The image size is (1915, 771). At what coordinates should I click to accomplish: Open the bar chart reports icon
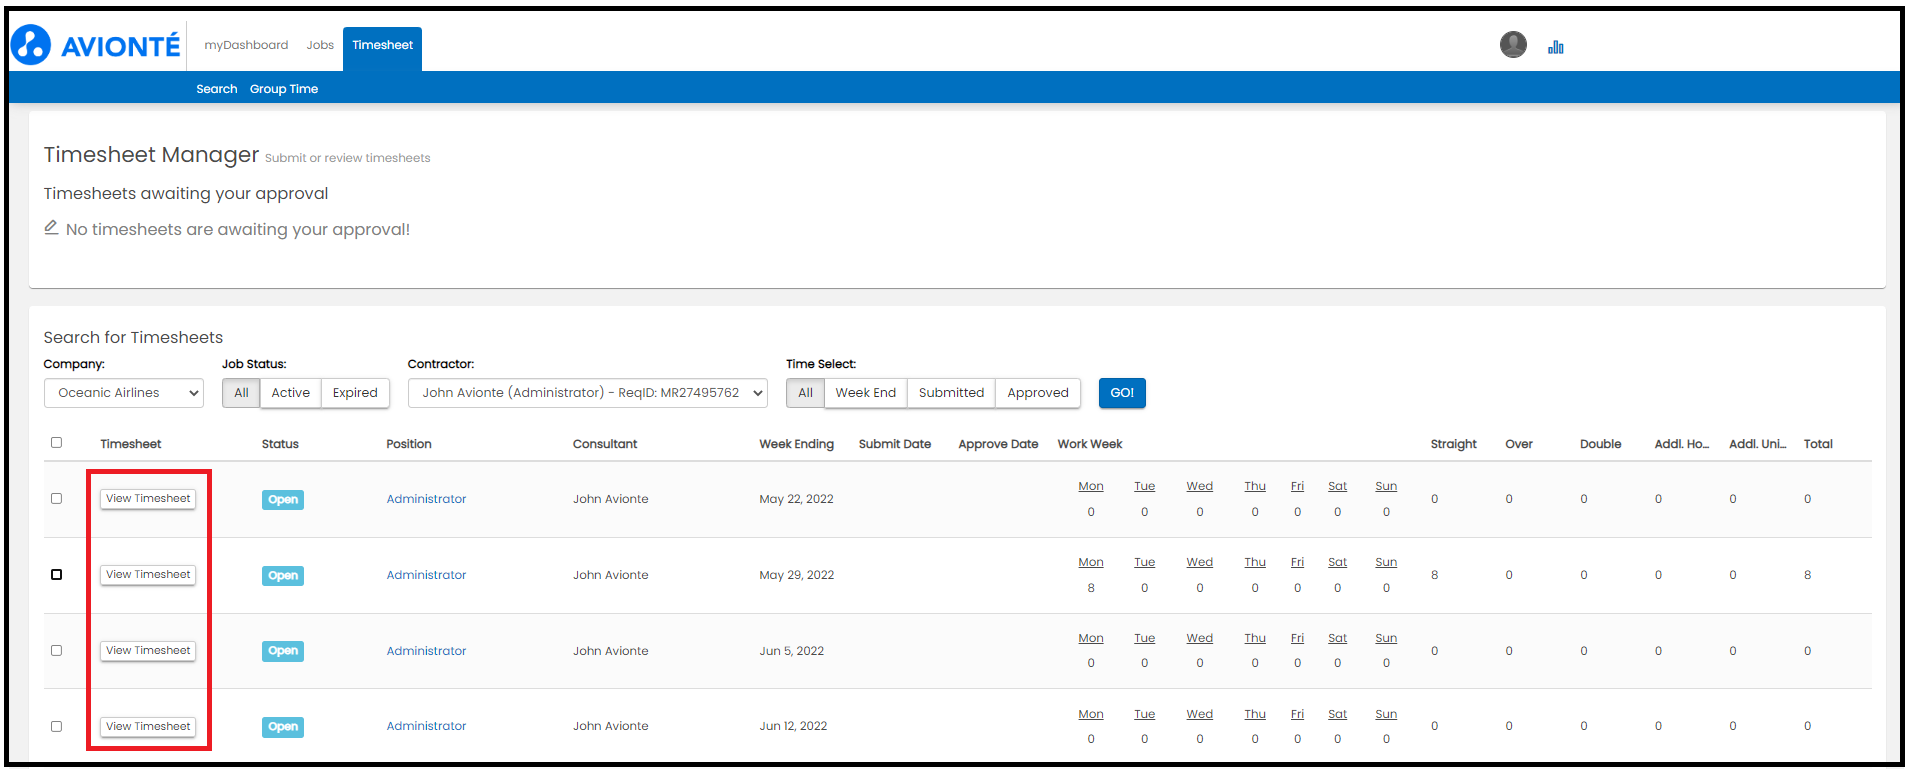pos(1555,47)
